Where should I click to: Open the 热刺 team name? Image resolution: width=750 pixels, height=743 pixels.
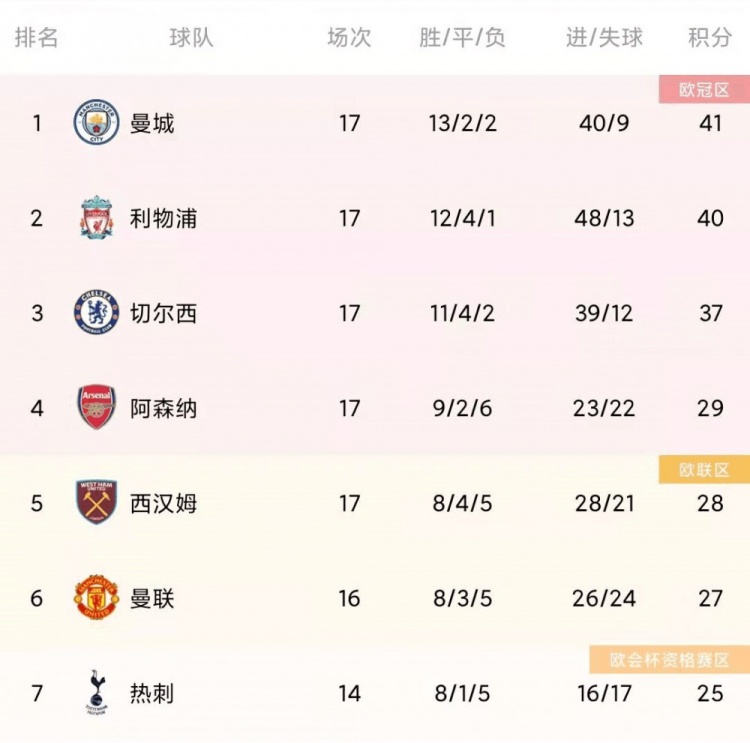point(152,693)
